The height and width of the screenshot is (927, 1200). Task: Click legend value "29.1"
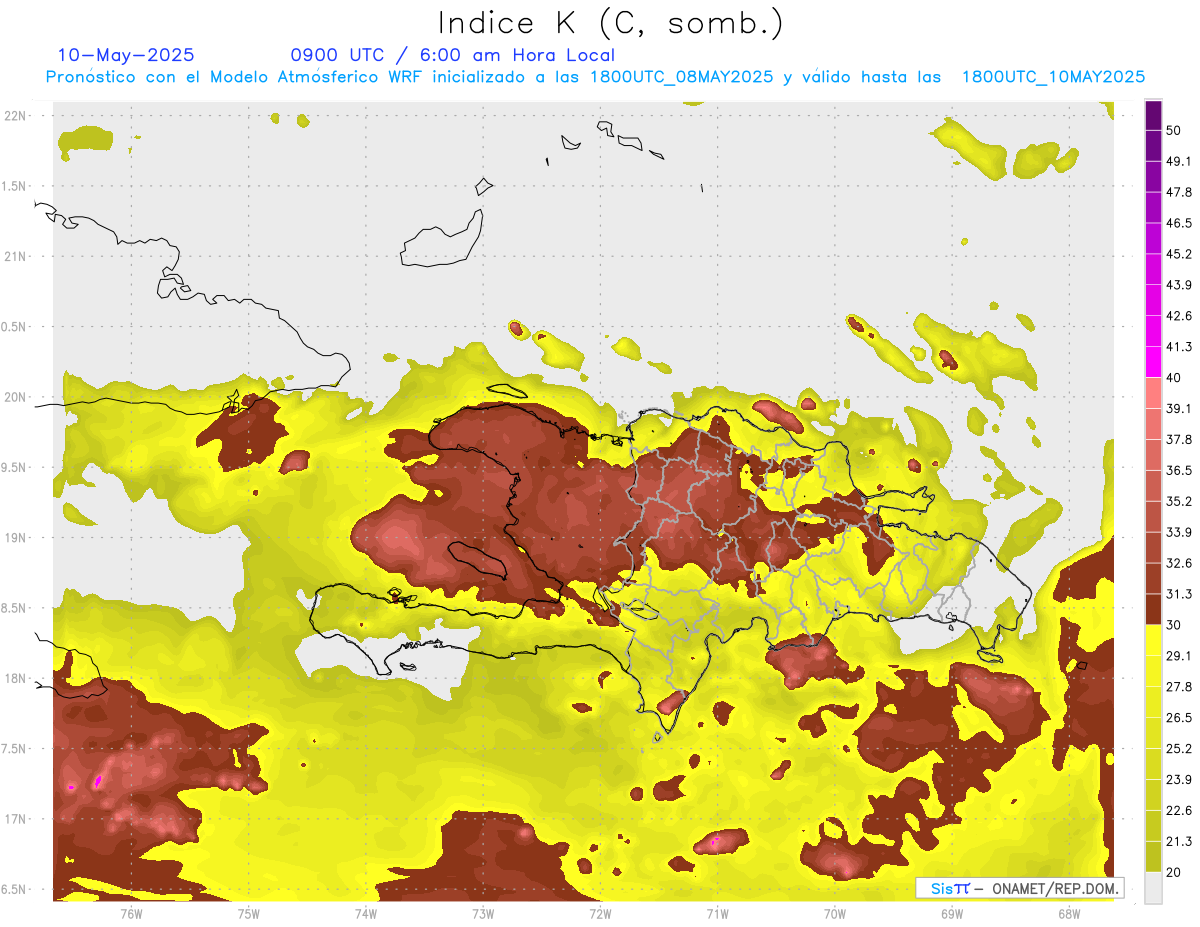1179,656
